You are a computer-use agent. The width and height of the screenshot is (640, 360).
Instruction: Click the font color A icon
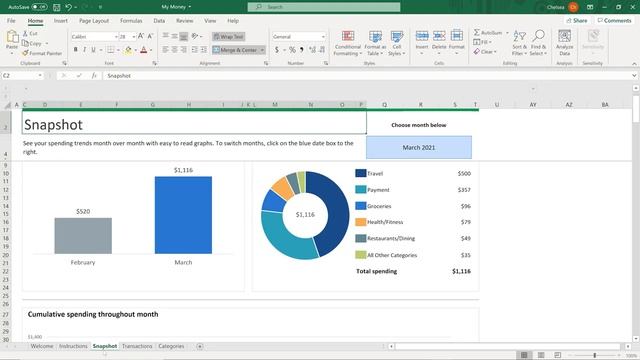pyautogui.click(x=143, y=50)
